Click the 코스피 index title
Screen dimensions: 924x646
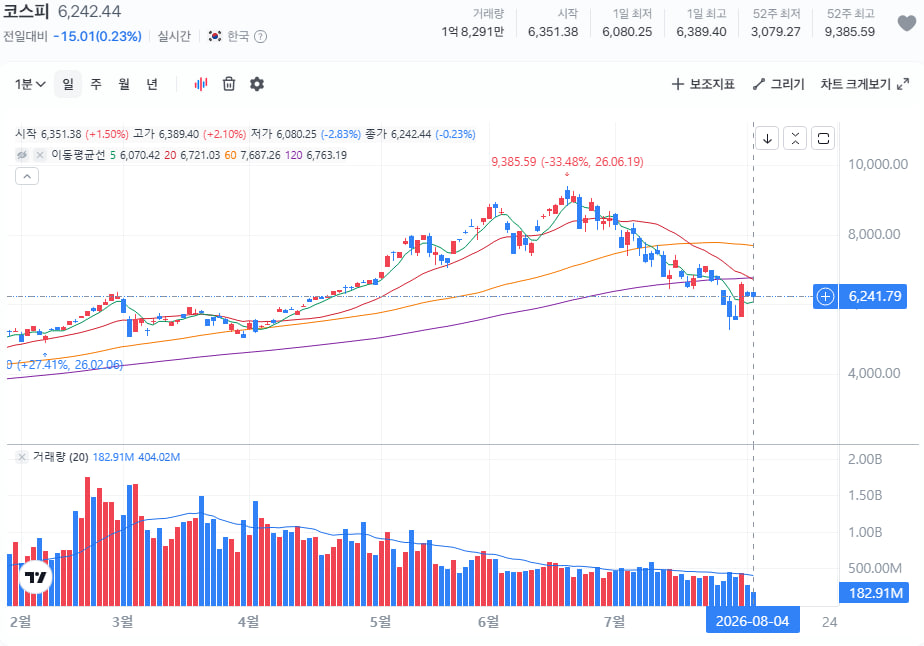[x=27, y=11]
